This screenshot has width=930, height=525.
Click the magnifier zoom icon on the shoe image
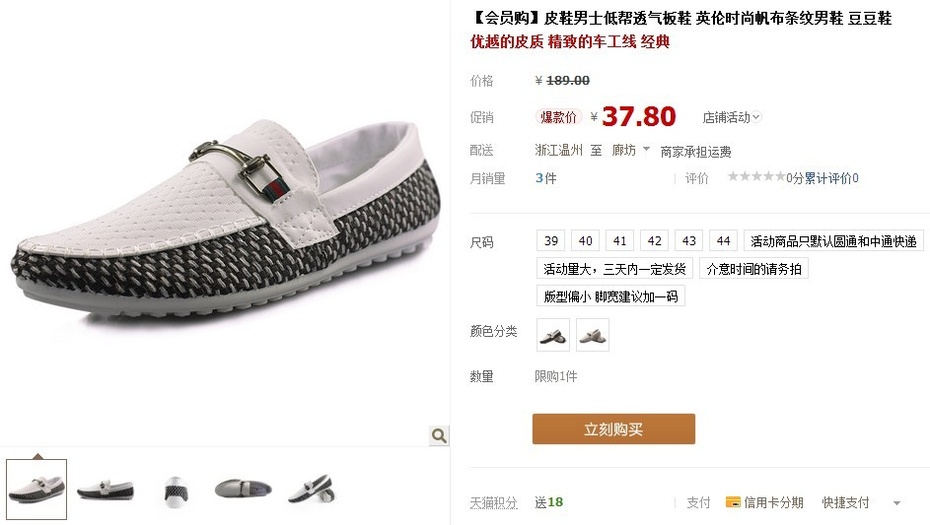439,435
